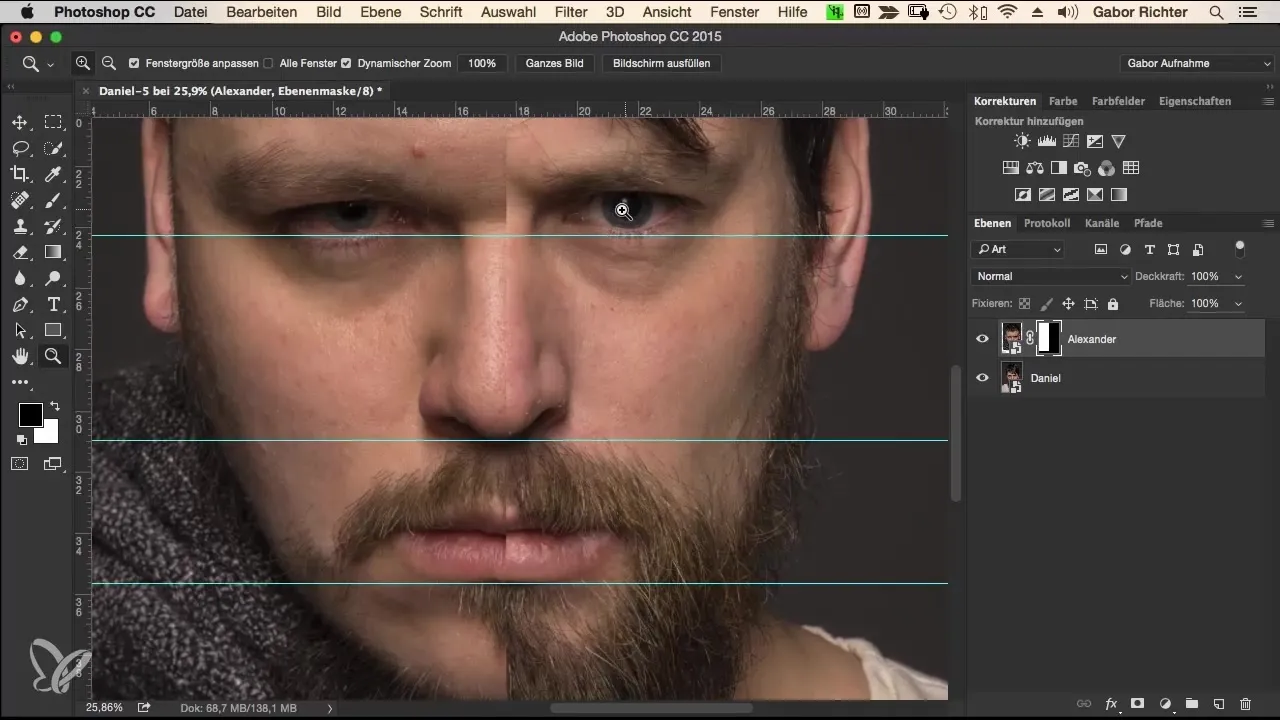The height and width of the screenshot is (720, 1280).
Task: Select the Brush tool
Action: pyautogui.click(x=53, y=200)
